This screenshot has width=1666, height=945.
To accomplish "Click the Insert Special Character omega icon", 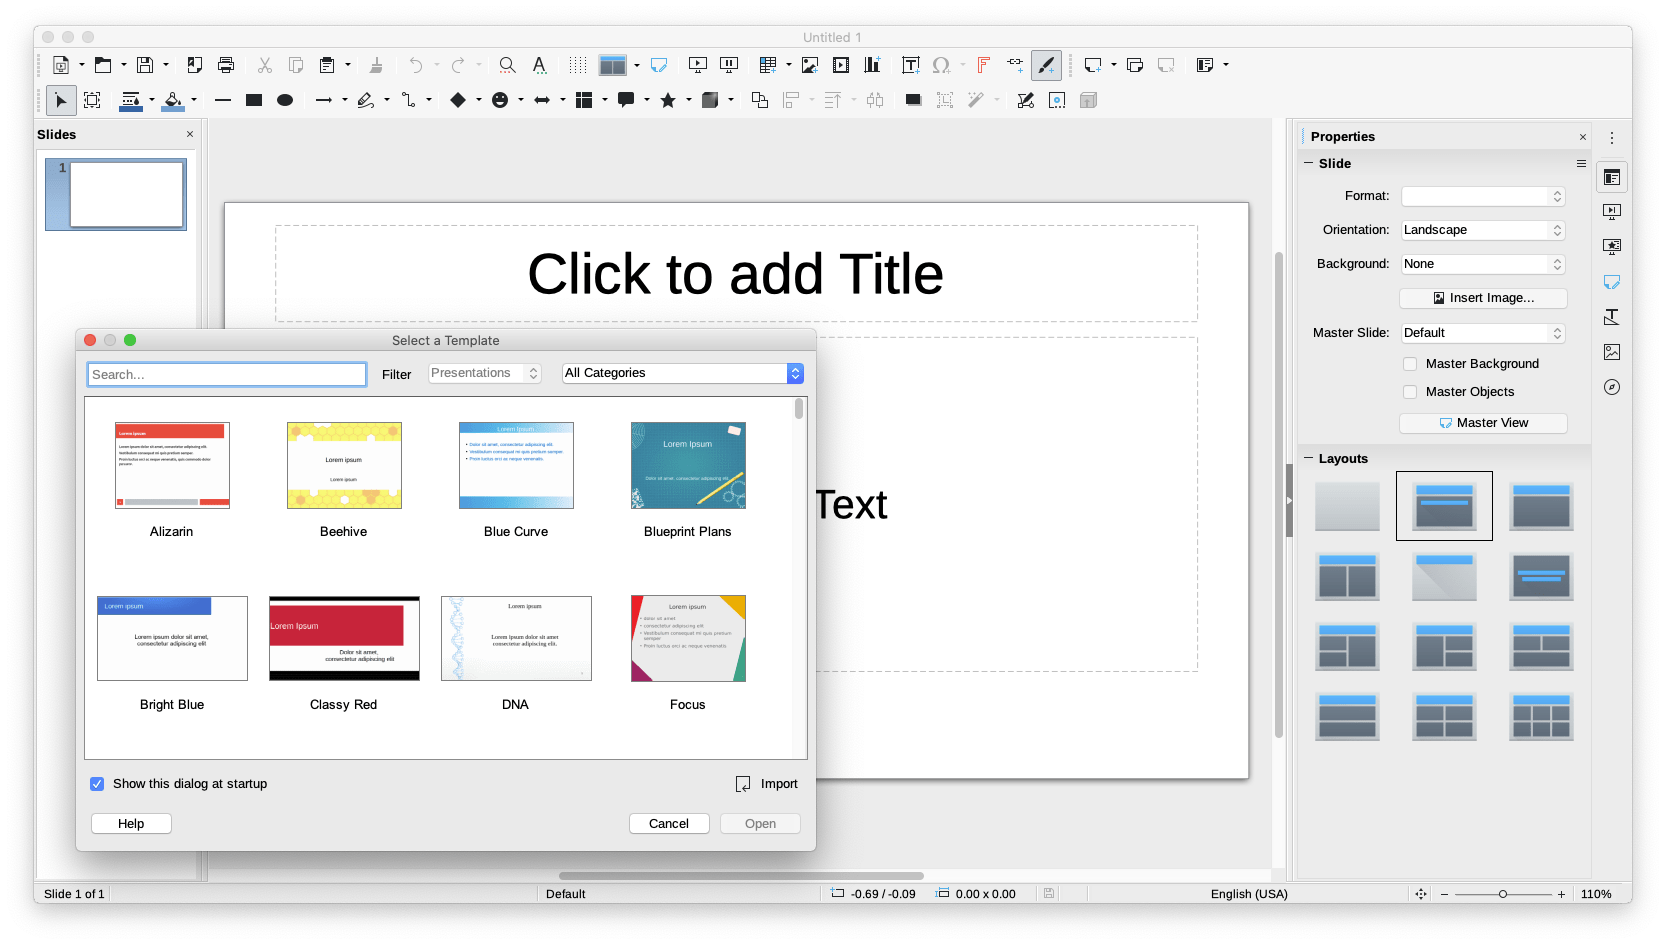I will click(941, 65).
